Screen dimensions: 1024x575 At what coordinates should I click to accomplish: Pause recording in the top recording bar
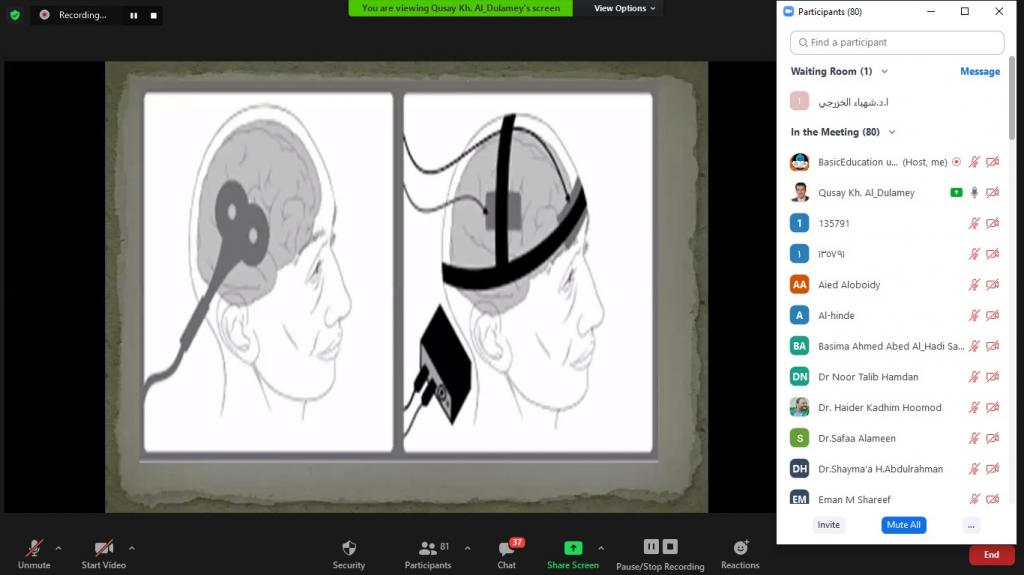(133, 16)
